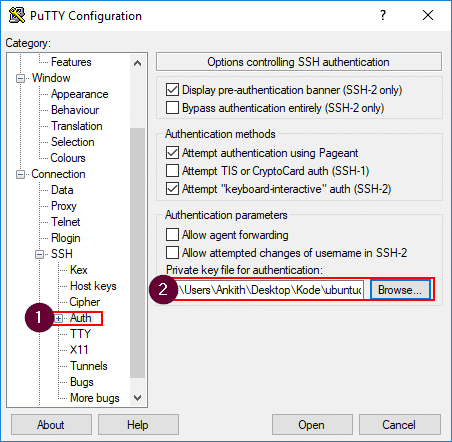The image size is (452, 442).
Task: Collapse the SSH tree node
Action: pos(39,255)
